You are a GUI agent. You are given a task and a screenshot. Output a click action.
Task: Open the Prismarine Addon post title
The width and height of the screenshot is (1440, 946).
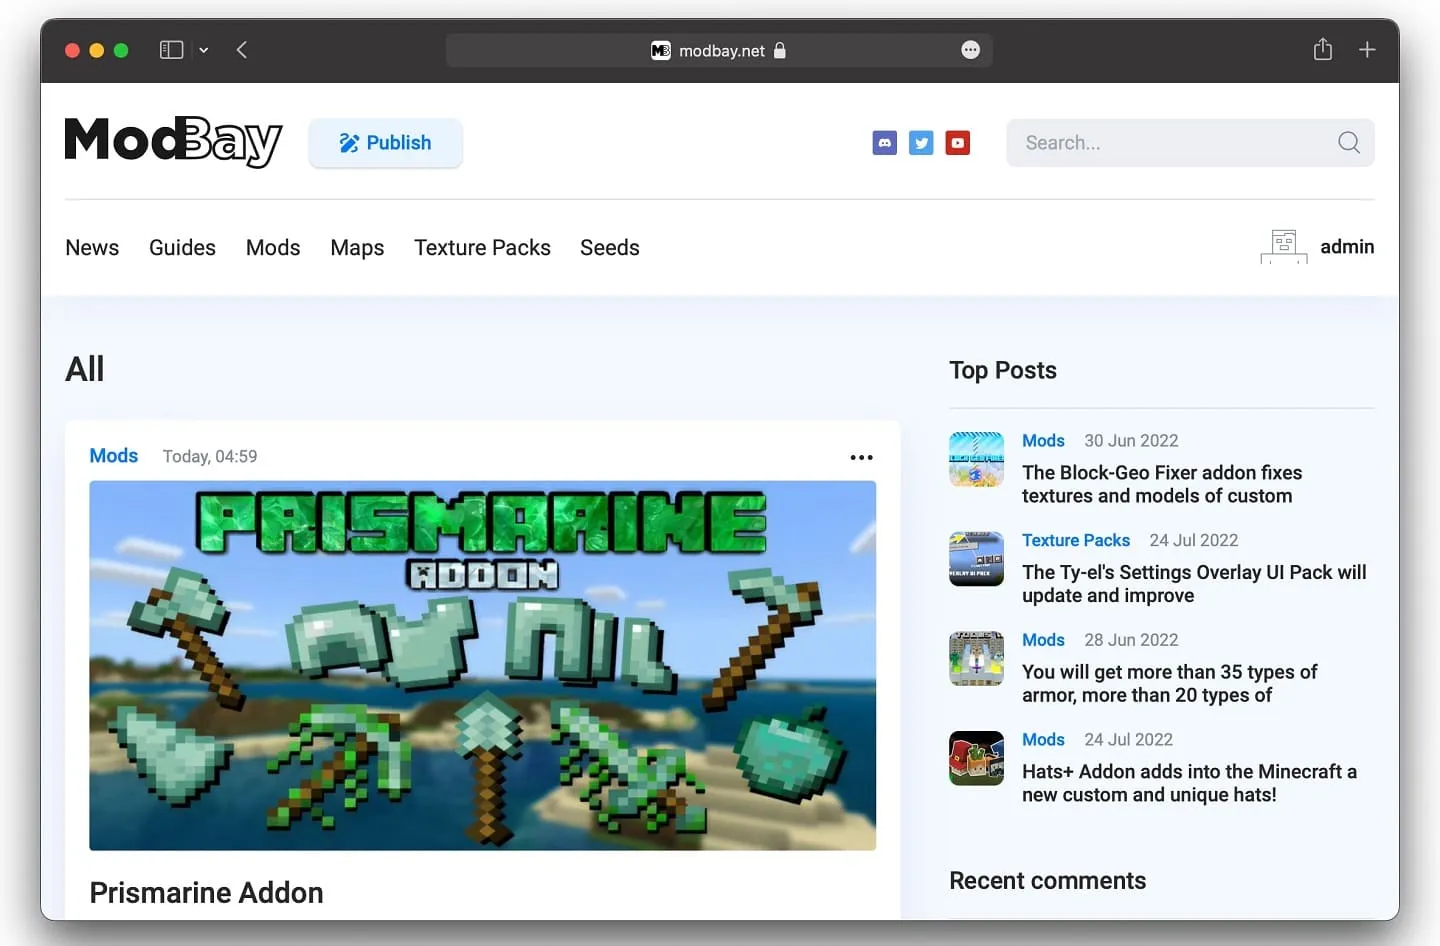tap(207, 893)
